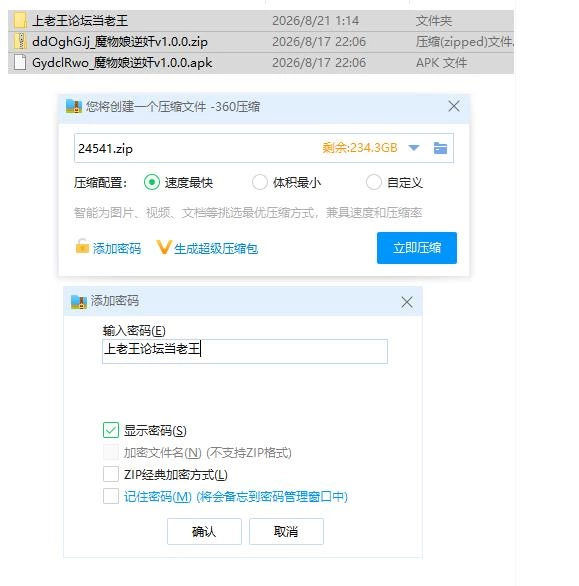The height and width of the screenshot is (586, 579).
Task: Click the 360压缩 logo in 添加密码 title bar
Action: click(x=79, y=302)
